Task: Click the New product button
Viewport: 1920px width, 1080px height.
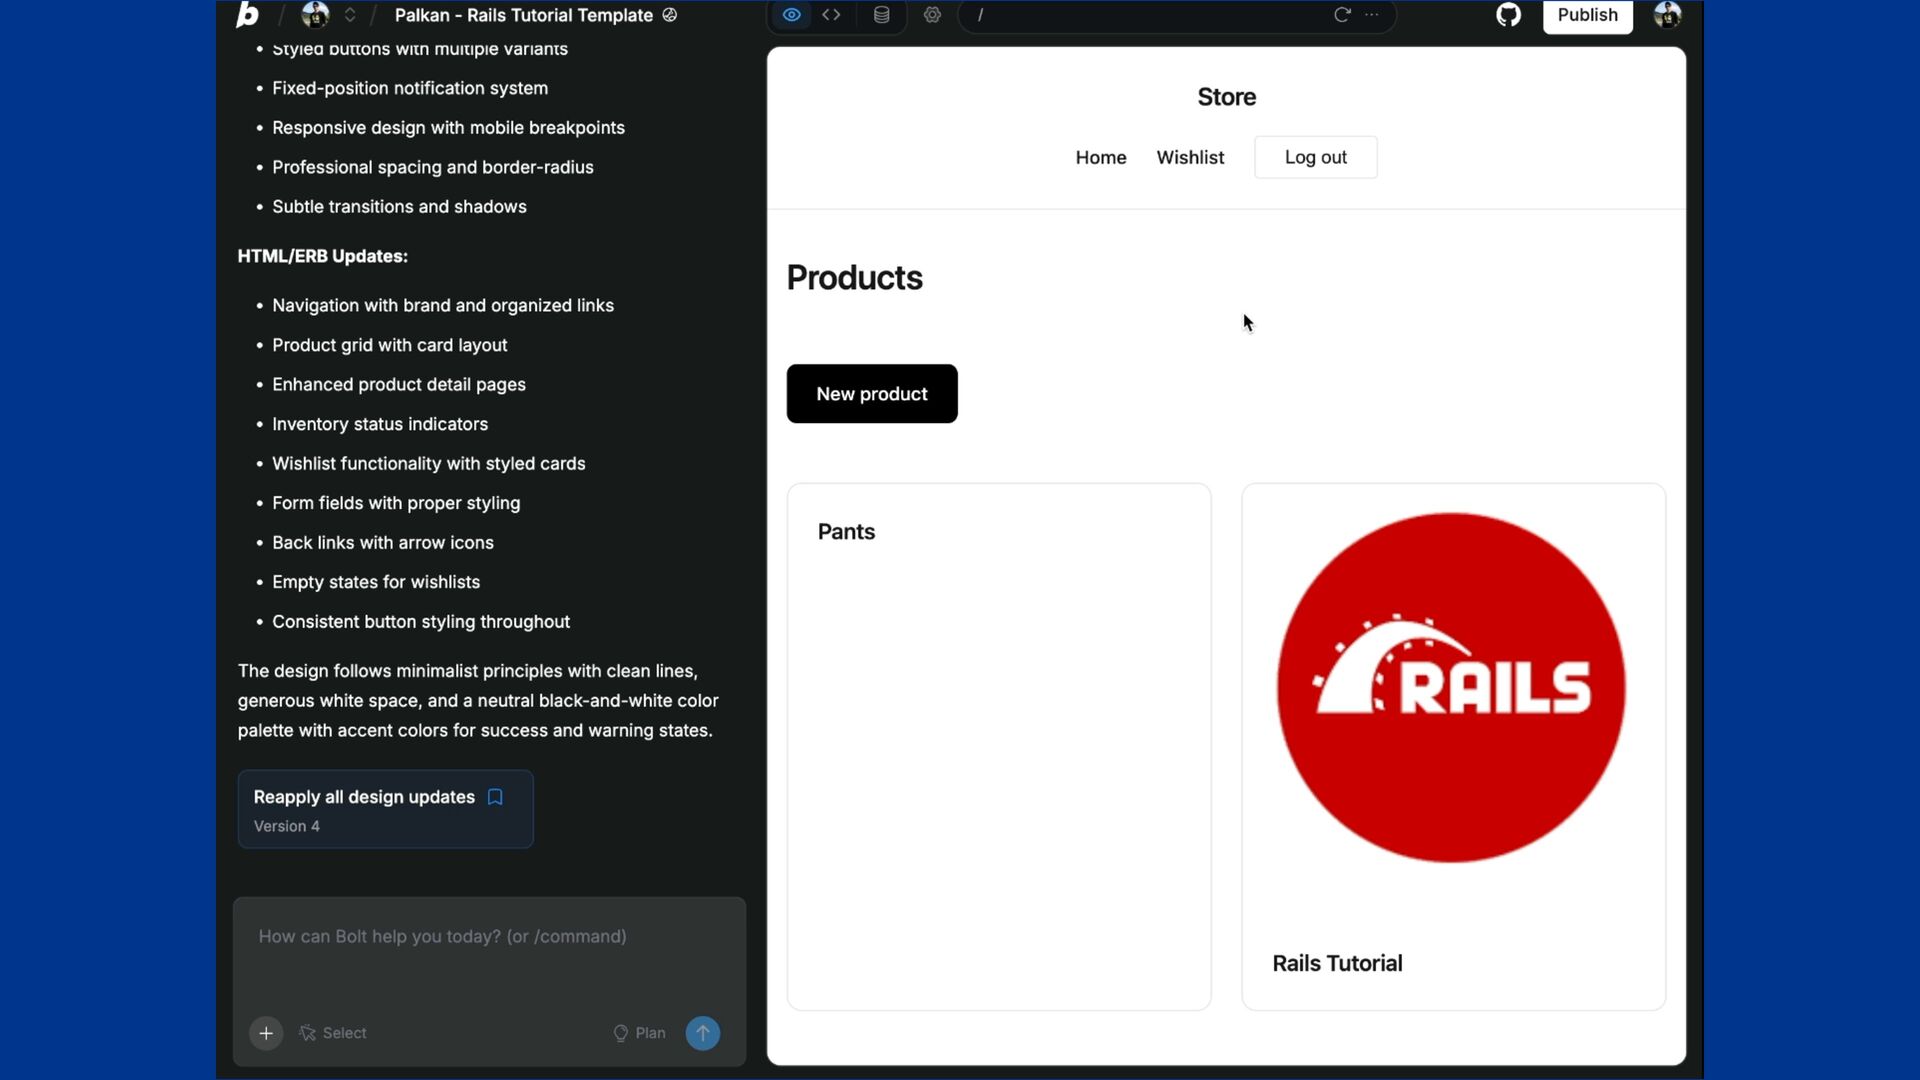Action: coord(872,394)
